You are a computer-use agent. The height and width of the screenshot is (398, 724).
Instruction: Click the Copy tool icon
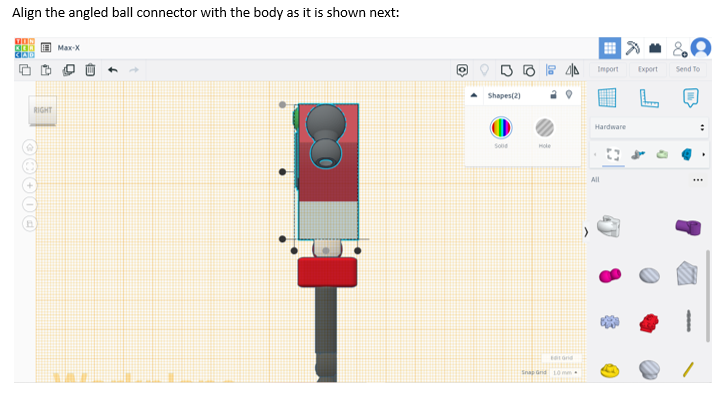pos(25,70)
